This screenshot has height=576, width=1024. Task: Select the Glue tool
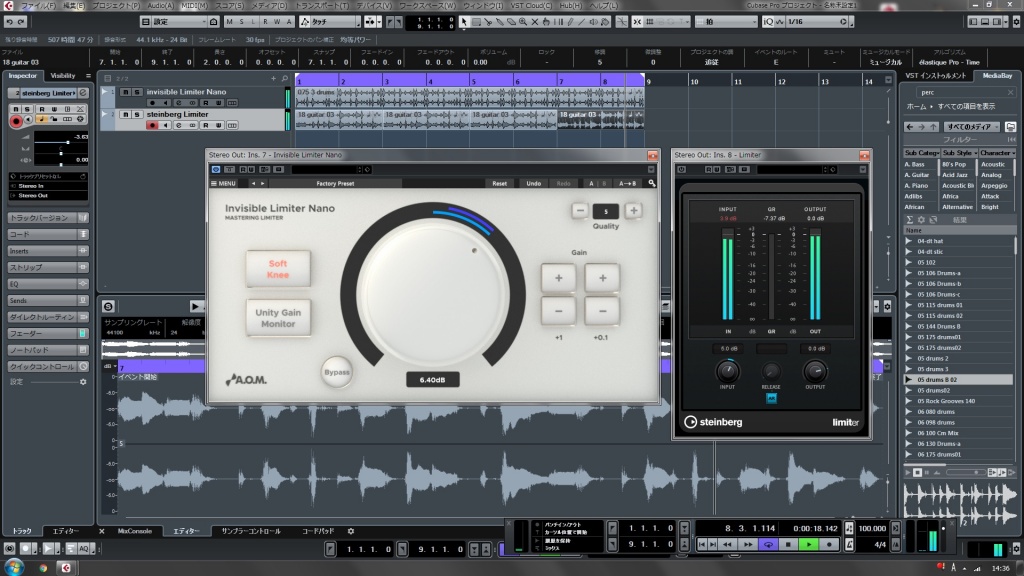coord(500,22)
